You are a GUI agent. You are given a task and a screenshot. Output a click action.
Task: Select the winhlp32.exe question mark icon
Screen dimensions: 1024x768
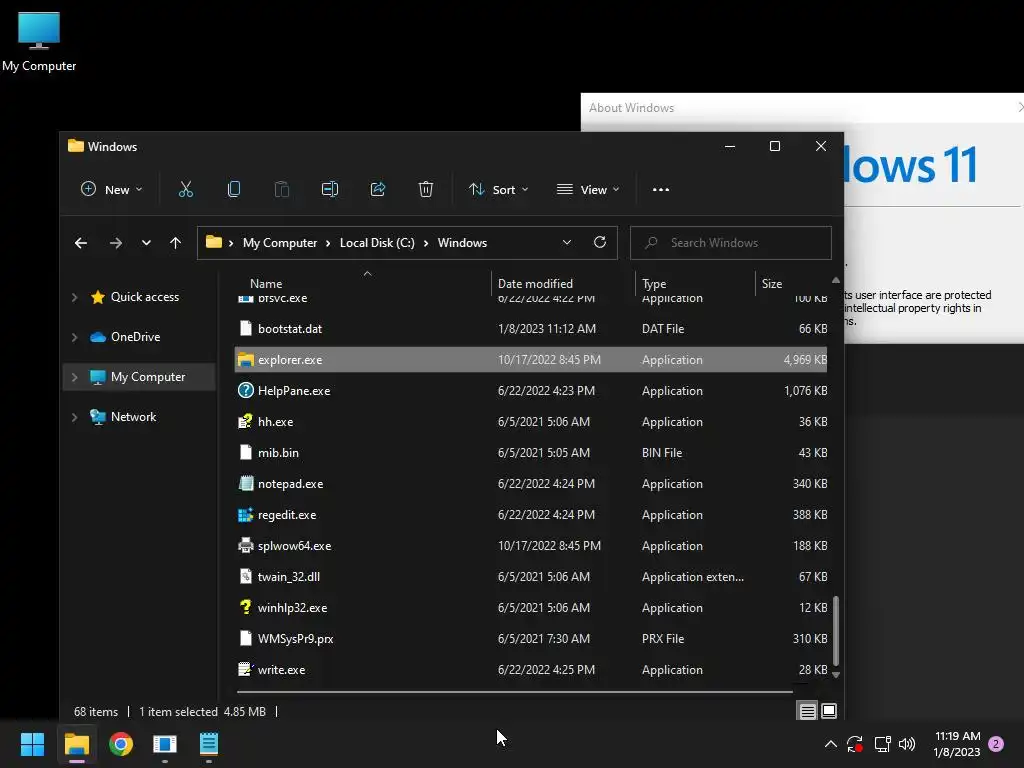246,607
